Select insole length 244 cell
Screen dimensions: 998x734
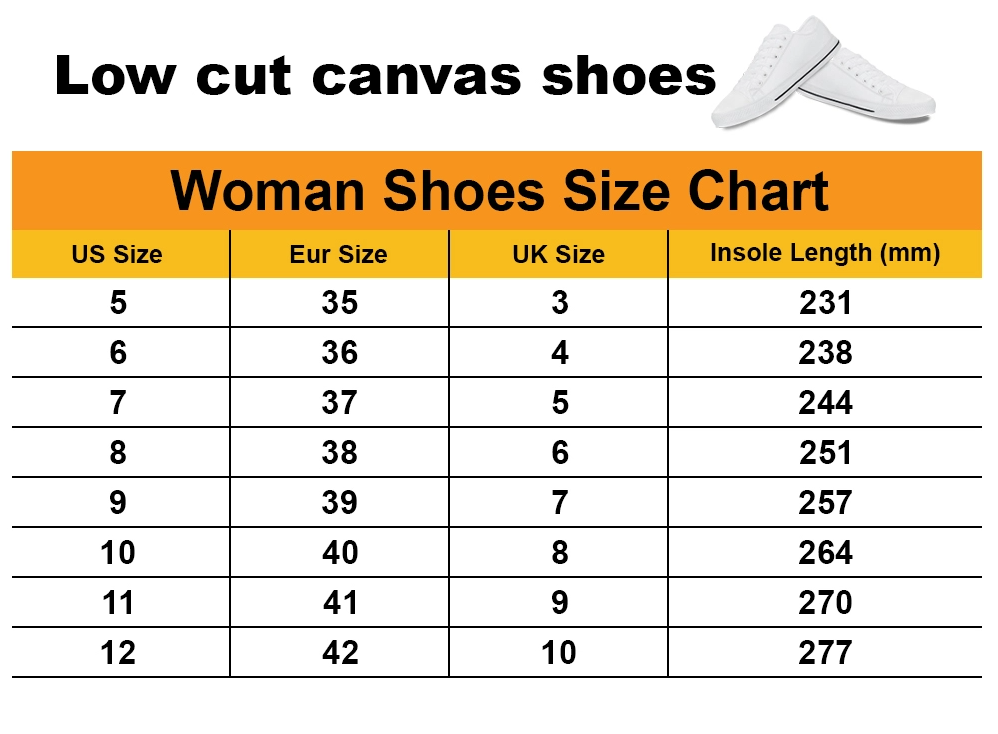point(825,402)
